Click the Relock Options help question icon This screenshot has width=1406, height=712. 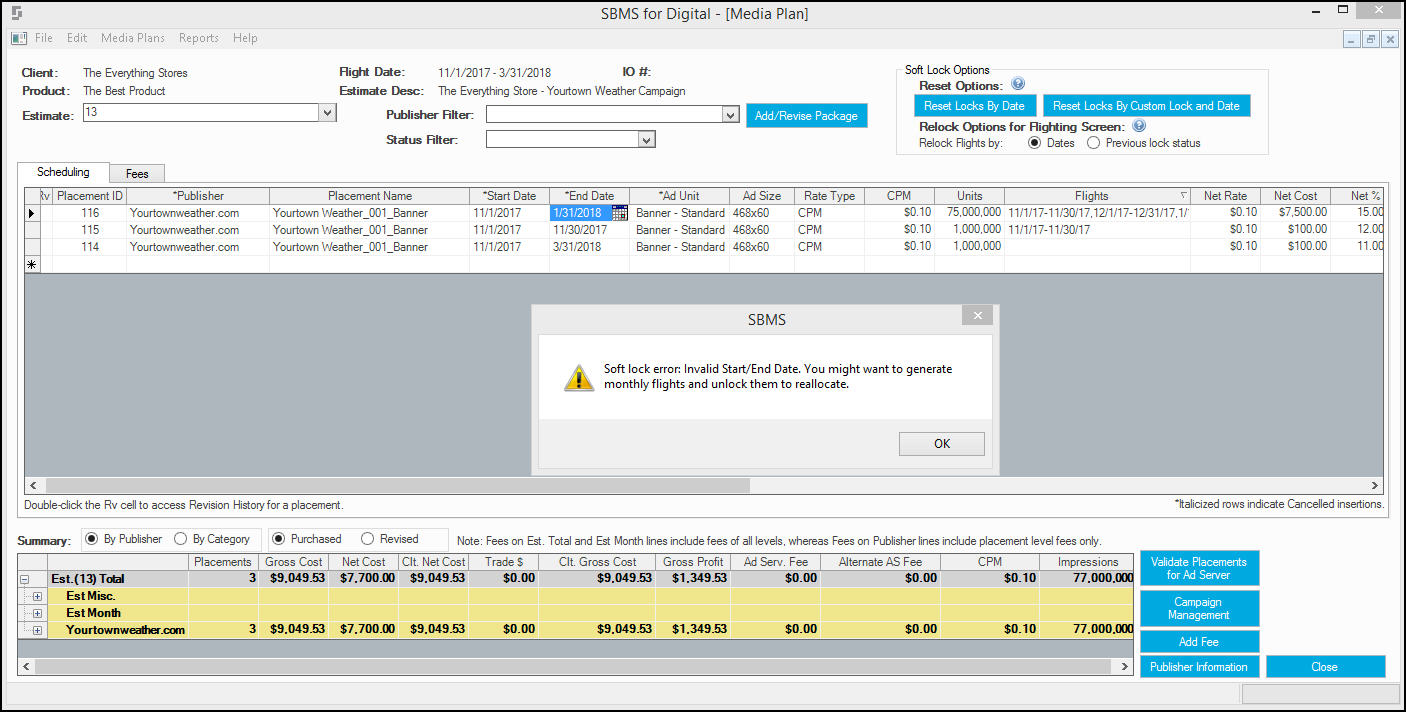click(x=1139, y=127)
